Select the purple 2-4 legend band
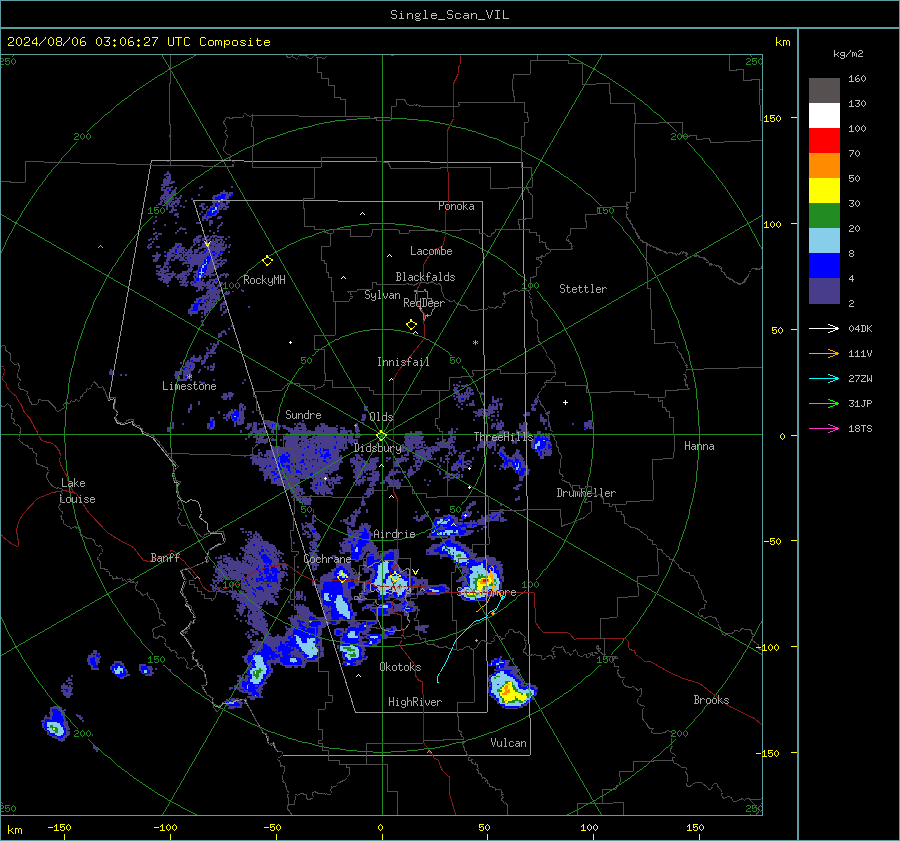This screenshot has width=900, height=841. pos(824,290)
